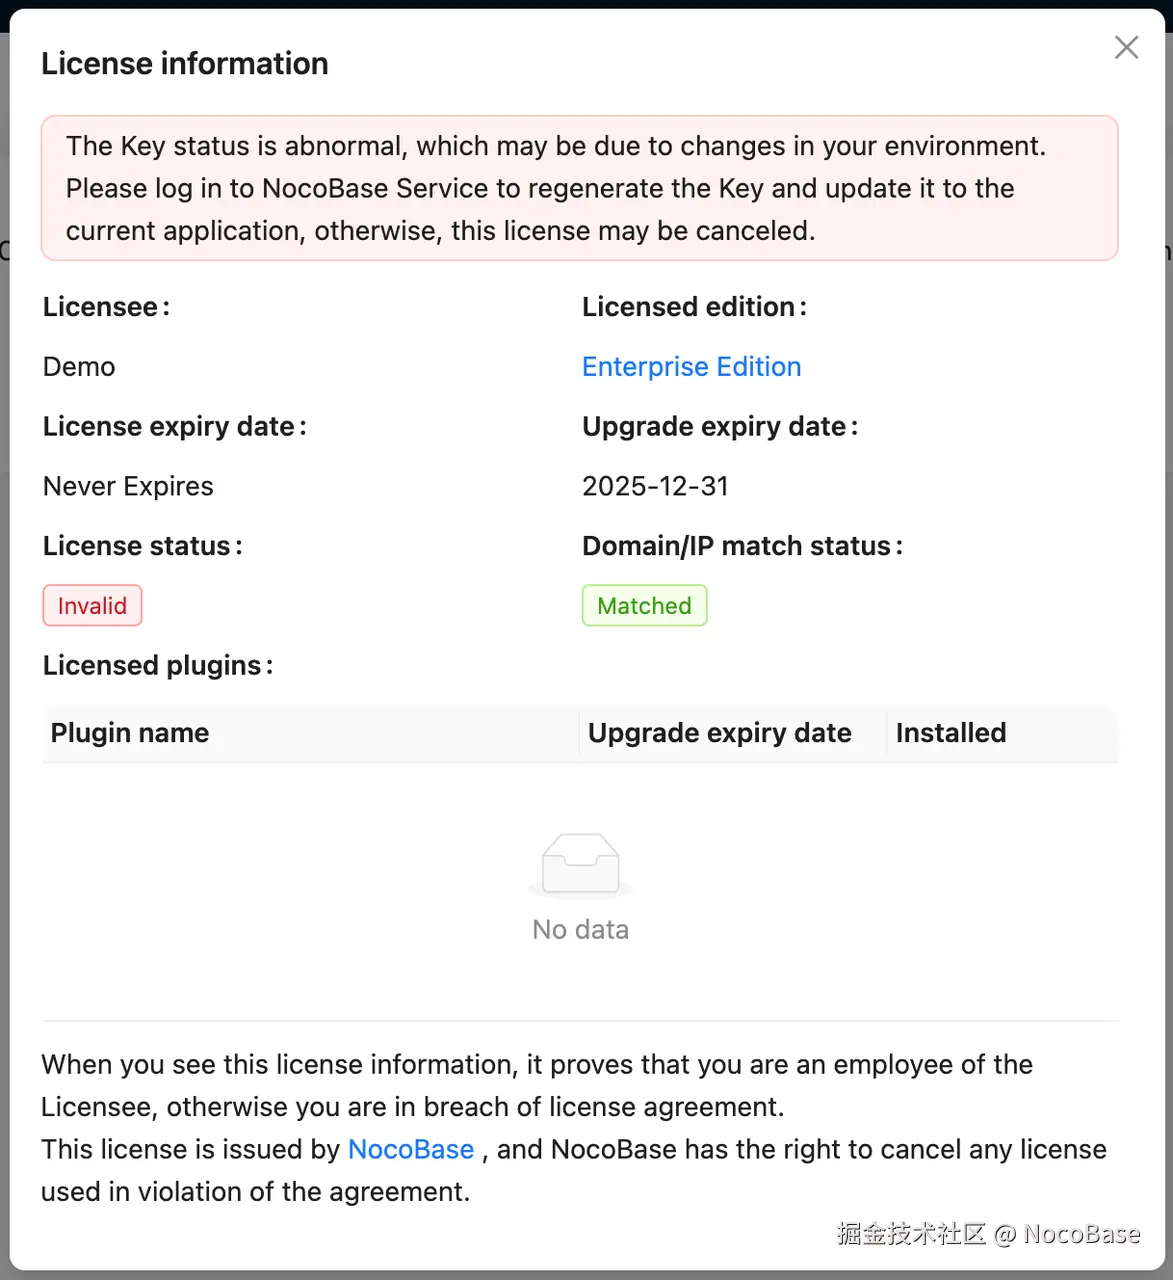
Task: Click the Upgrade expiry date column header
Action: point(719,733)
